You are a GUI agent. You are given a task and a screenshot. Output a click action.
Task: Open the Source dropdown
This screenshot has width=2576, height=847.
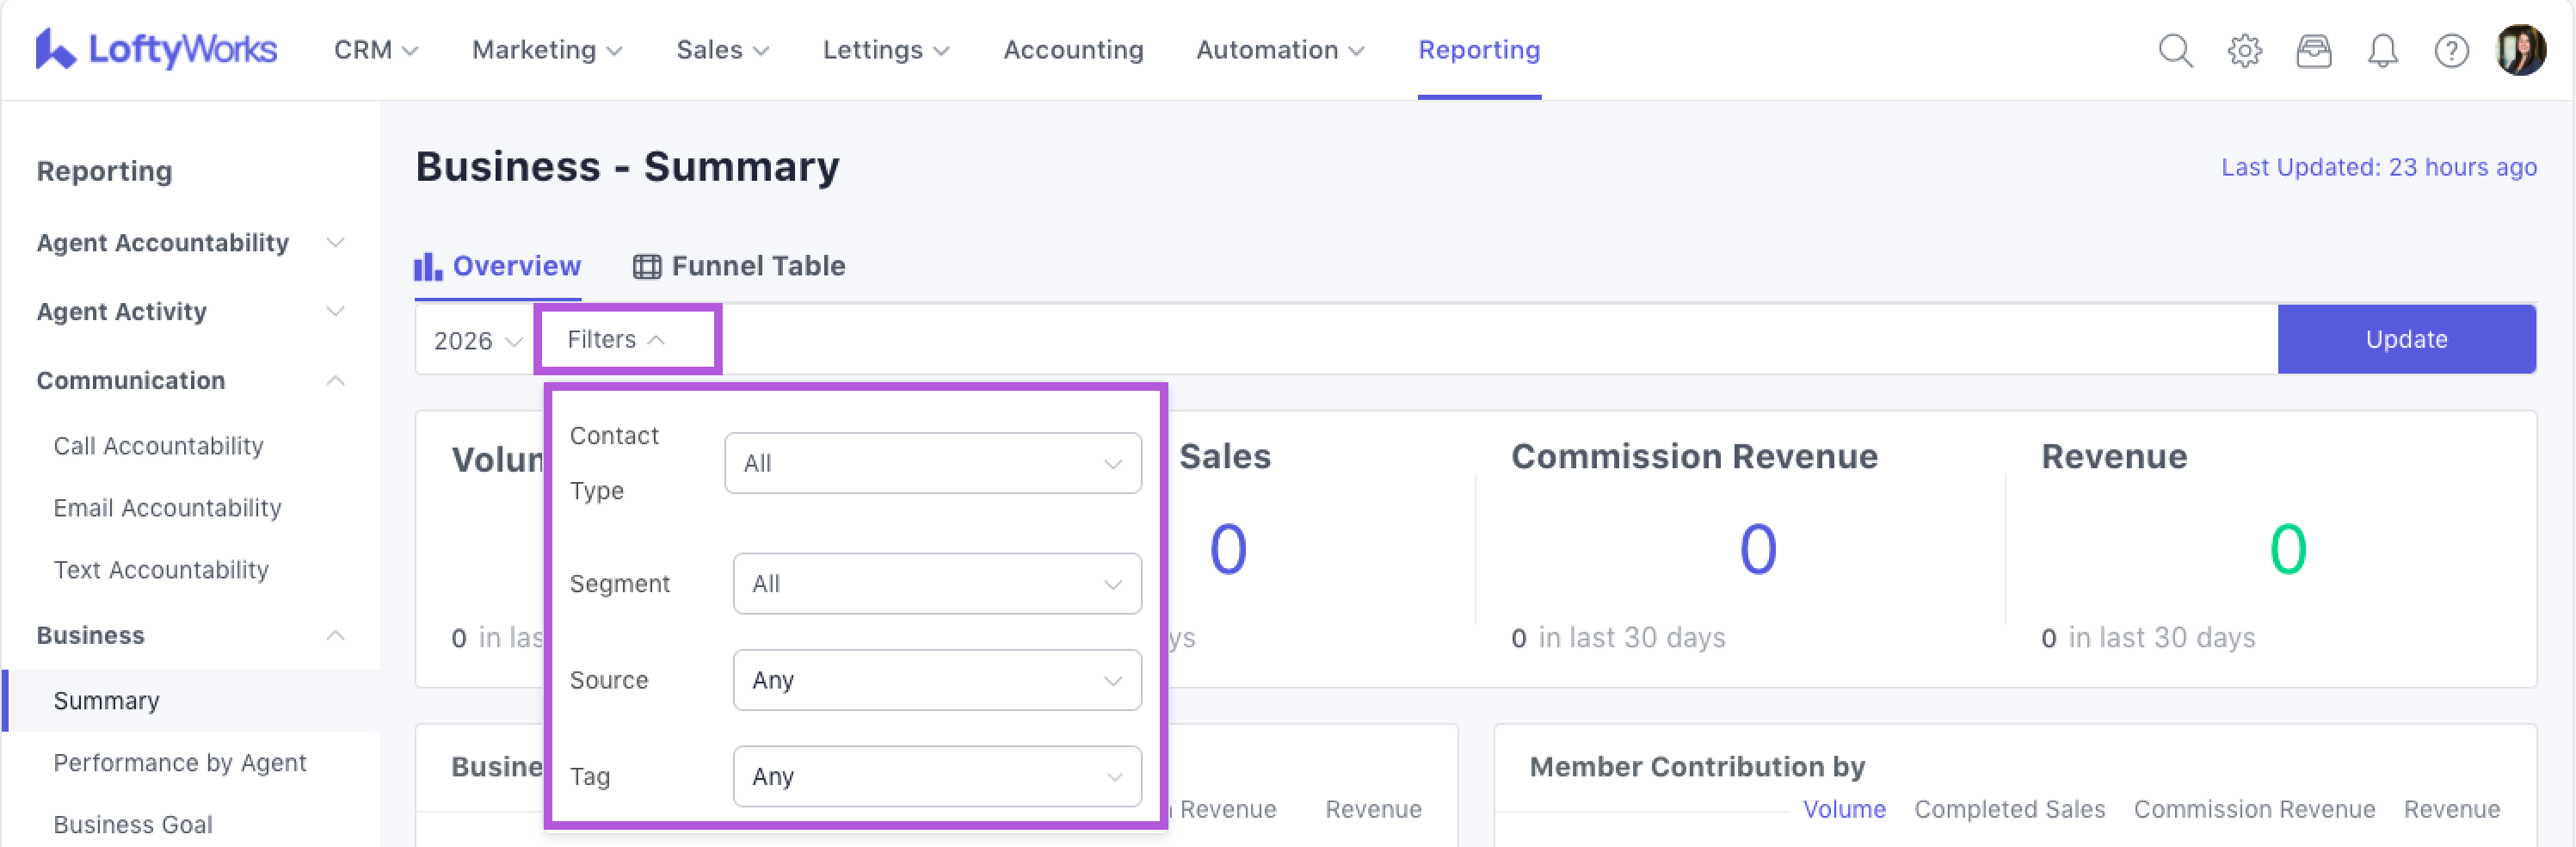tap(936, 680)
